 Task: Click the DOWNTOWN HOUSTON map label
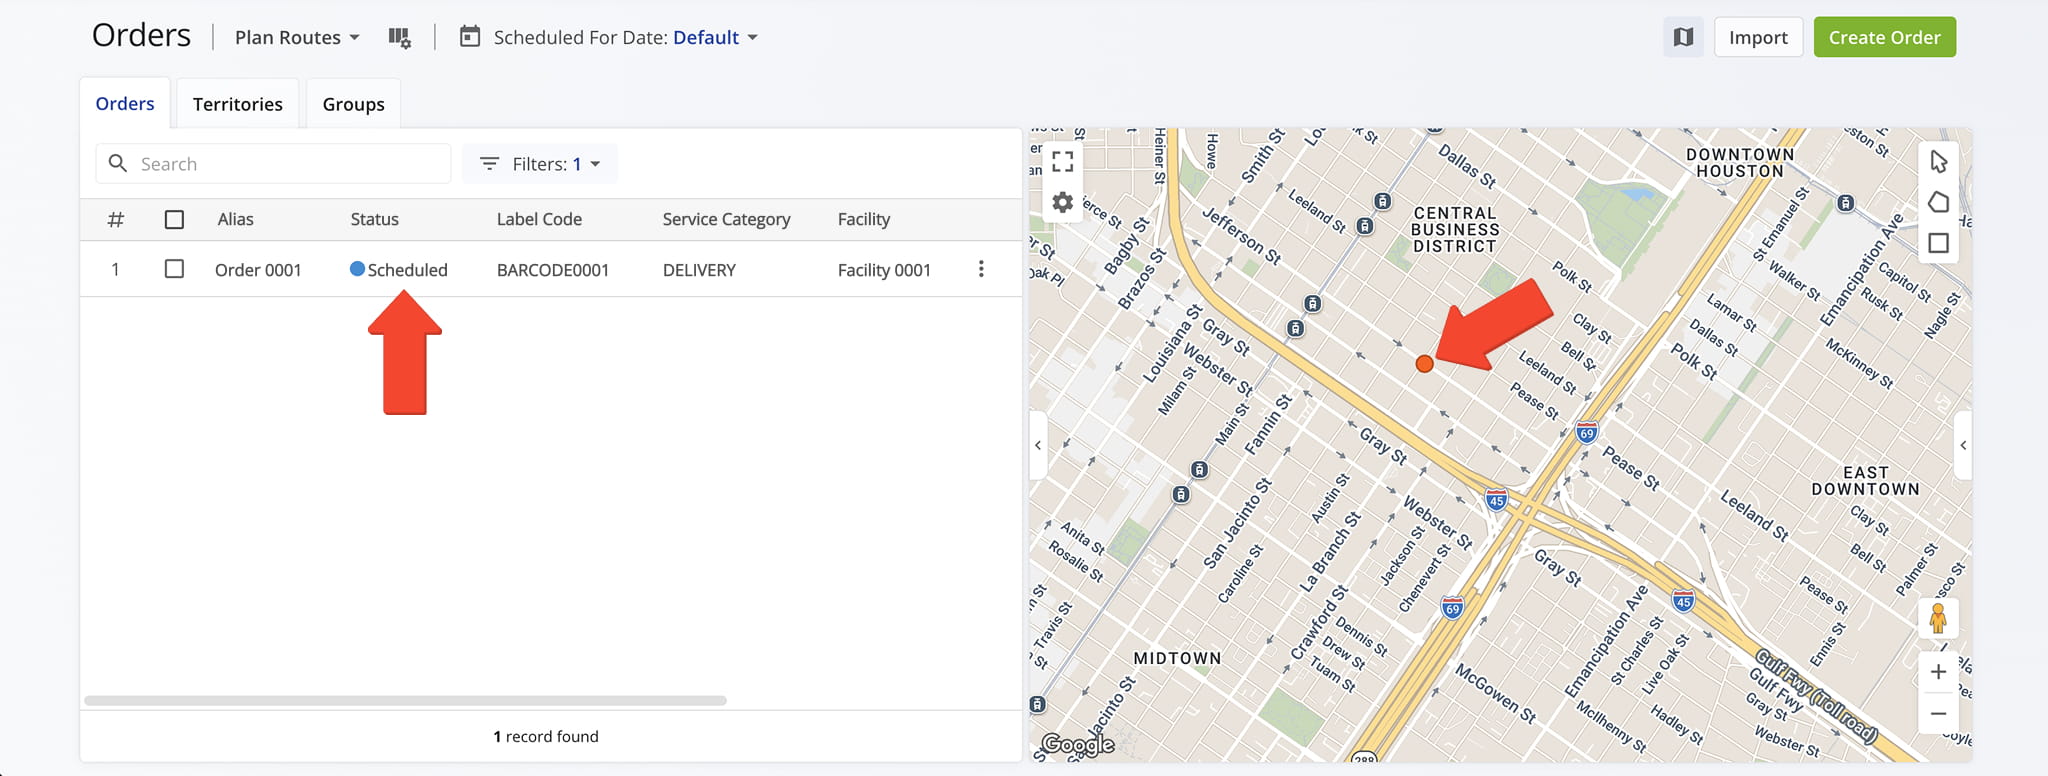tap(1740, 162)
